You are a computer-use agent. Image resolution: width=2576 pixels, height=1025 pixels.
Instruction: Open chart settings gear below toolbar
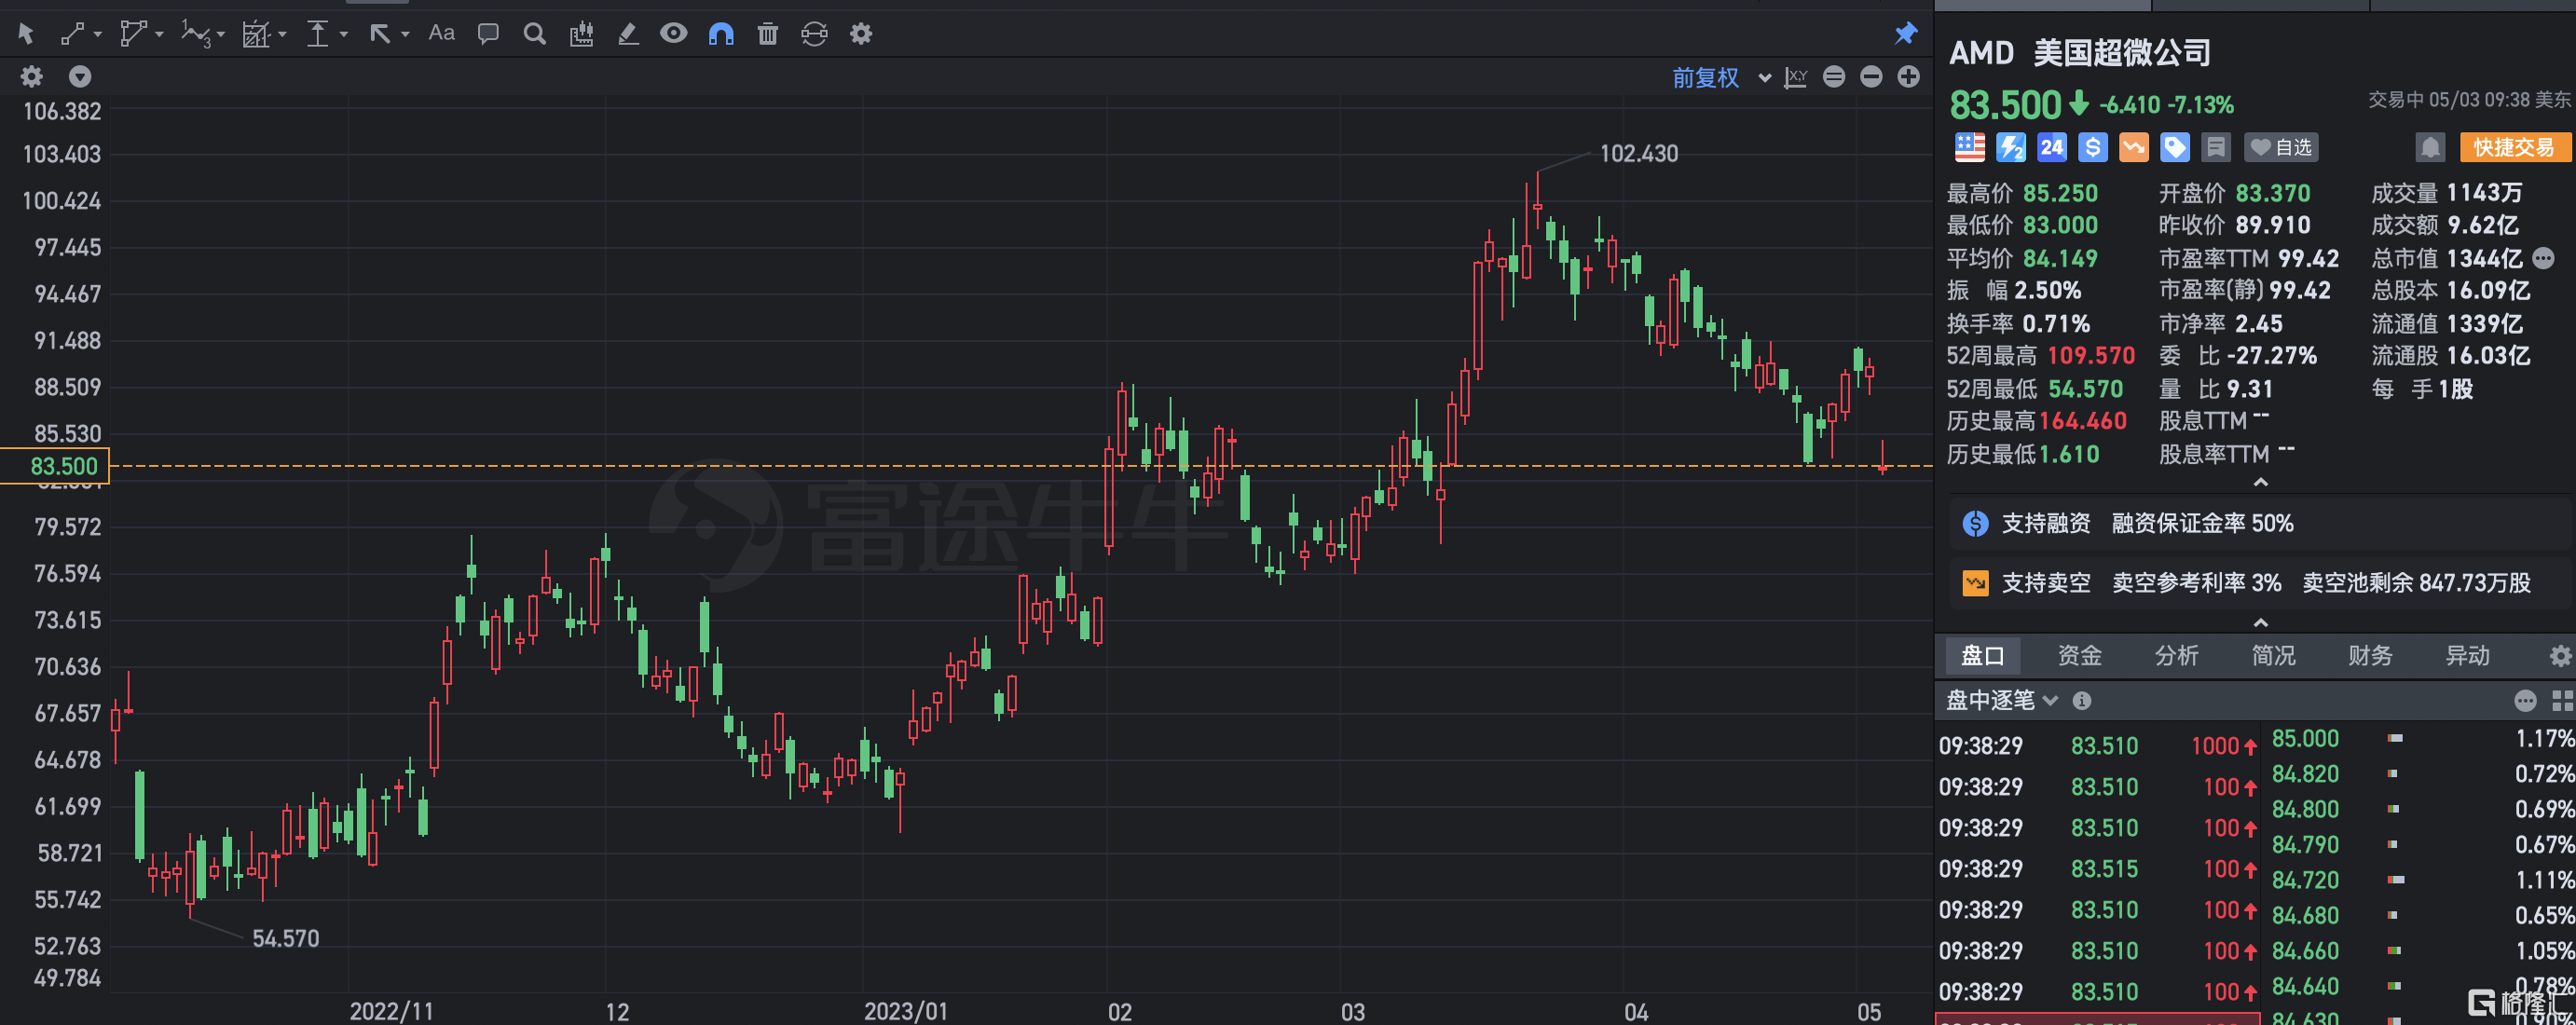(x=32, y=76)
